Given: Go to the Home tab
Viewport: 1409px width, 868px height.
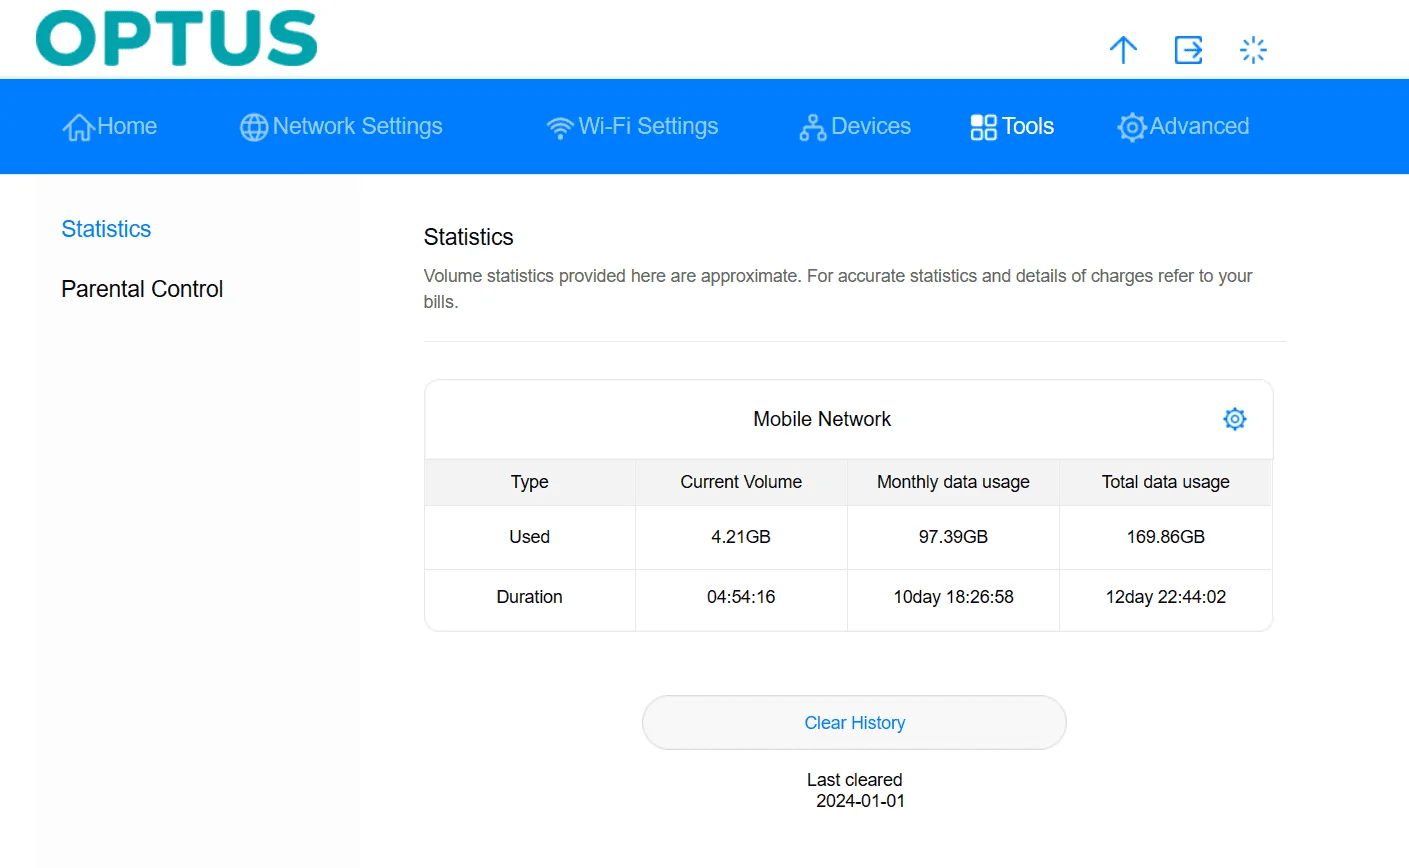Looking at the screenshot, I should coord(110,127).
